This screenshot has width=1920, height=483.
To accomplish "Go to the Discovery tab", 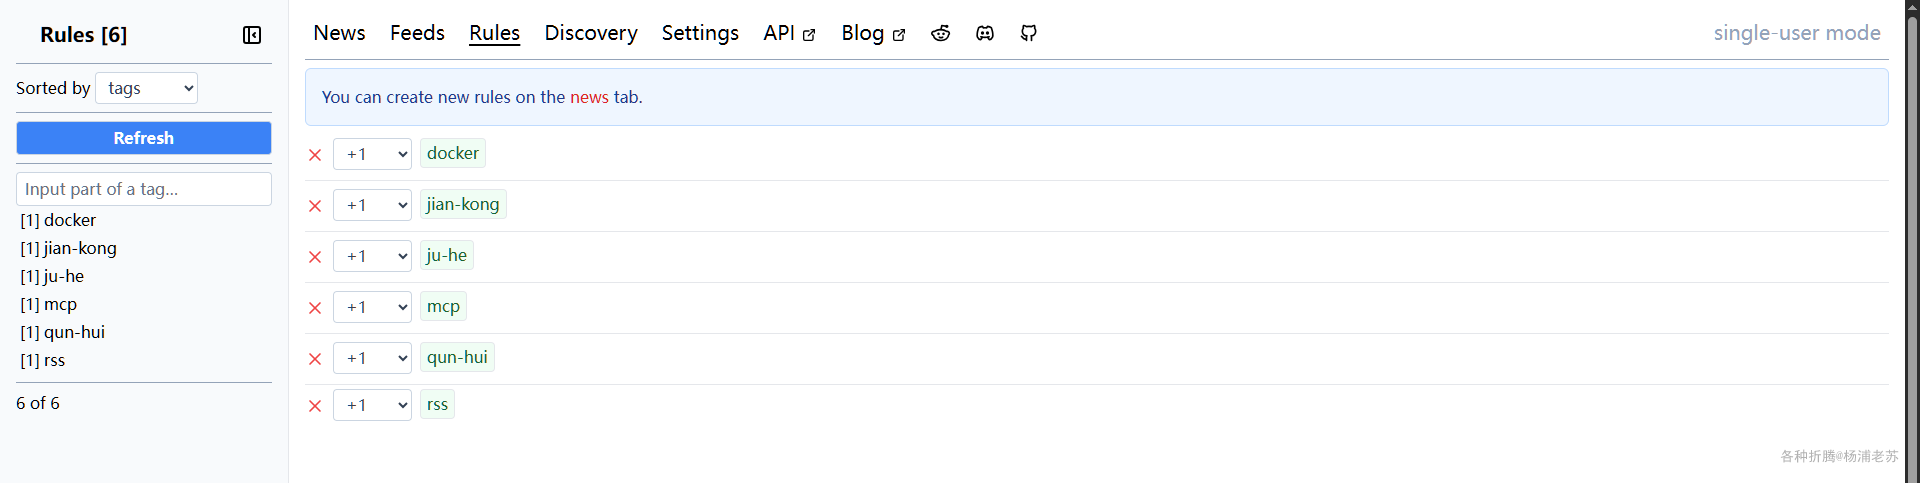I will (x=590, y=33).
